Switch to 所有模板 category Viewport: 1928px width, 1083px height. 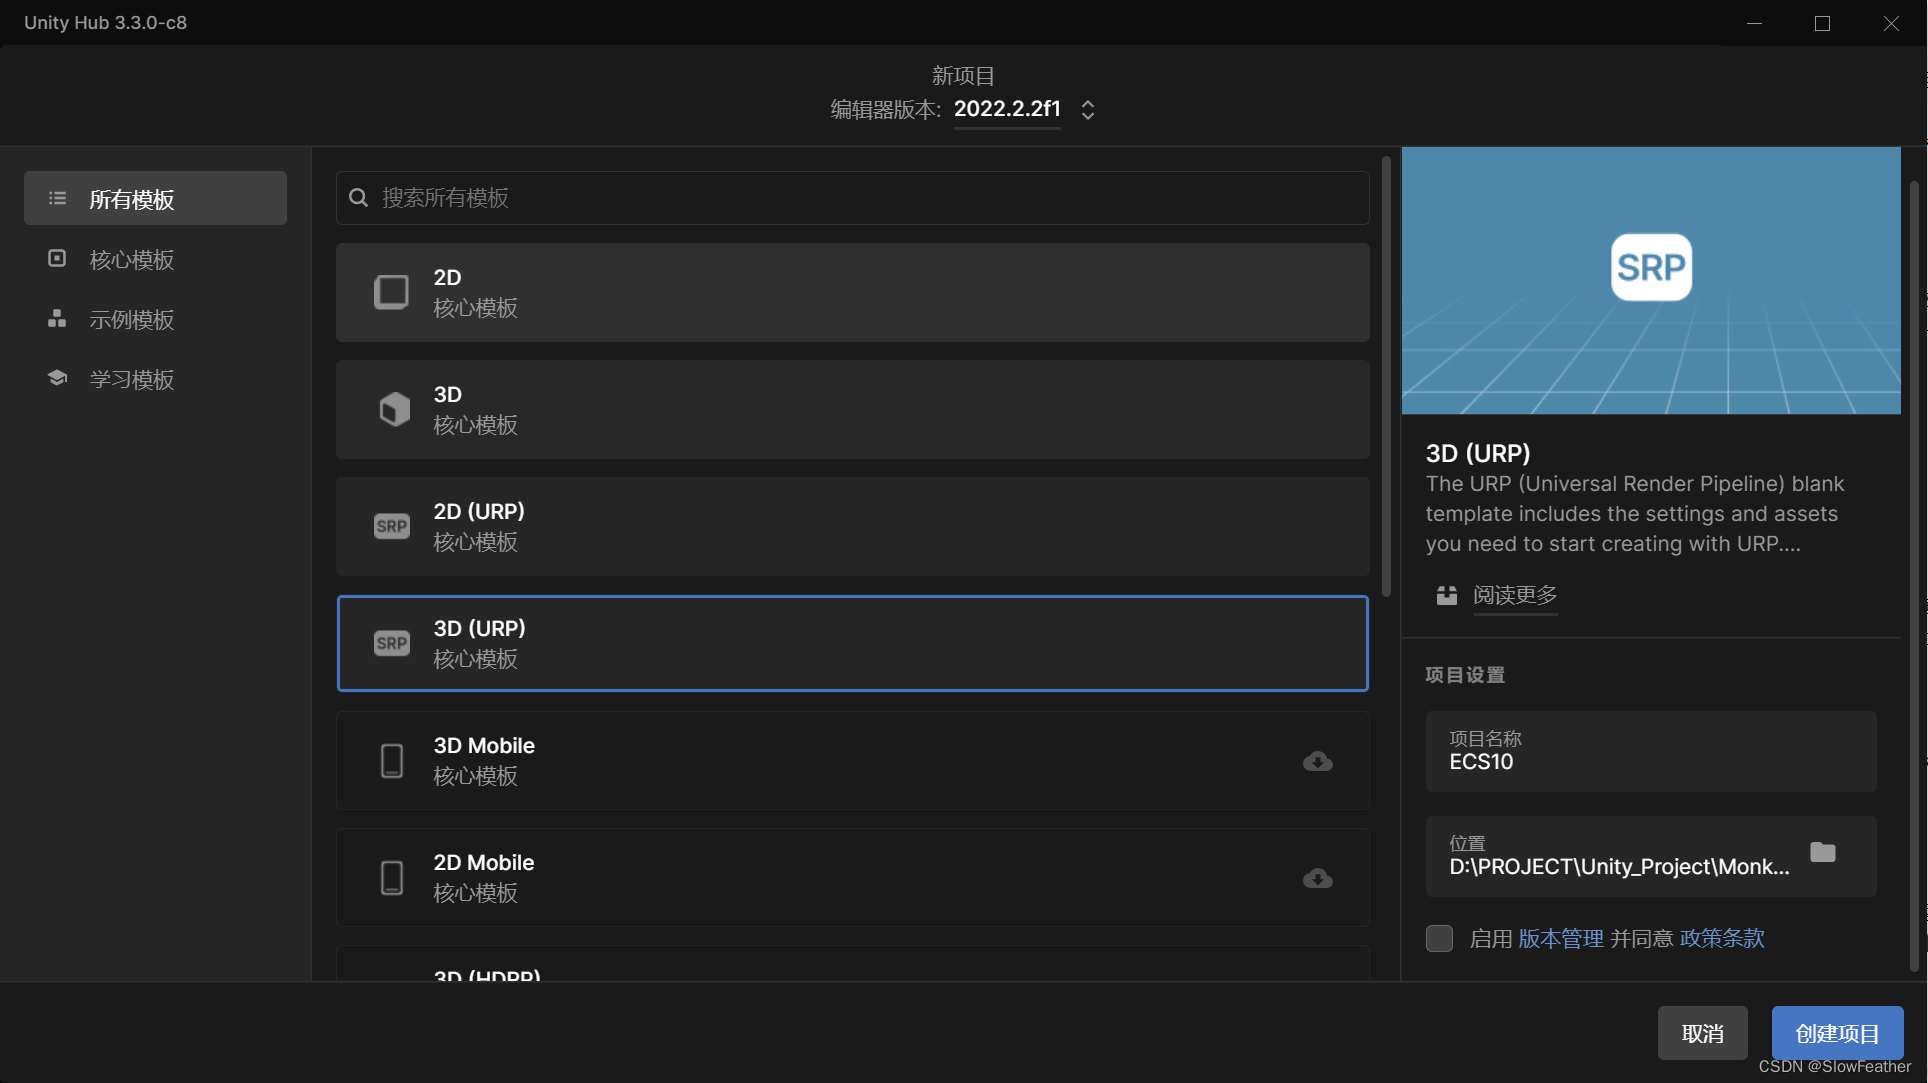pos(155,198)
